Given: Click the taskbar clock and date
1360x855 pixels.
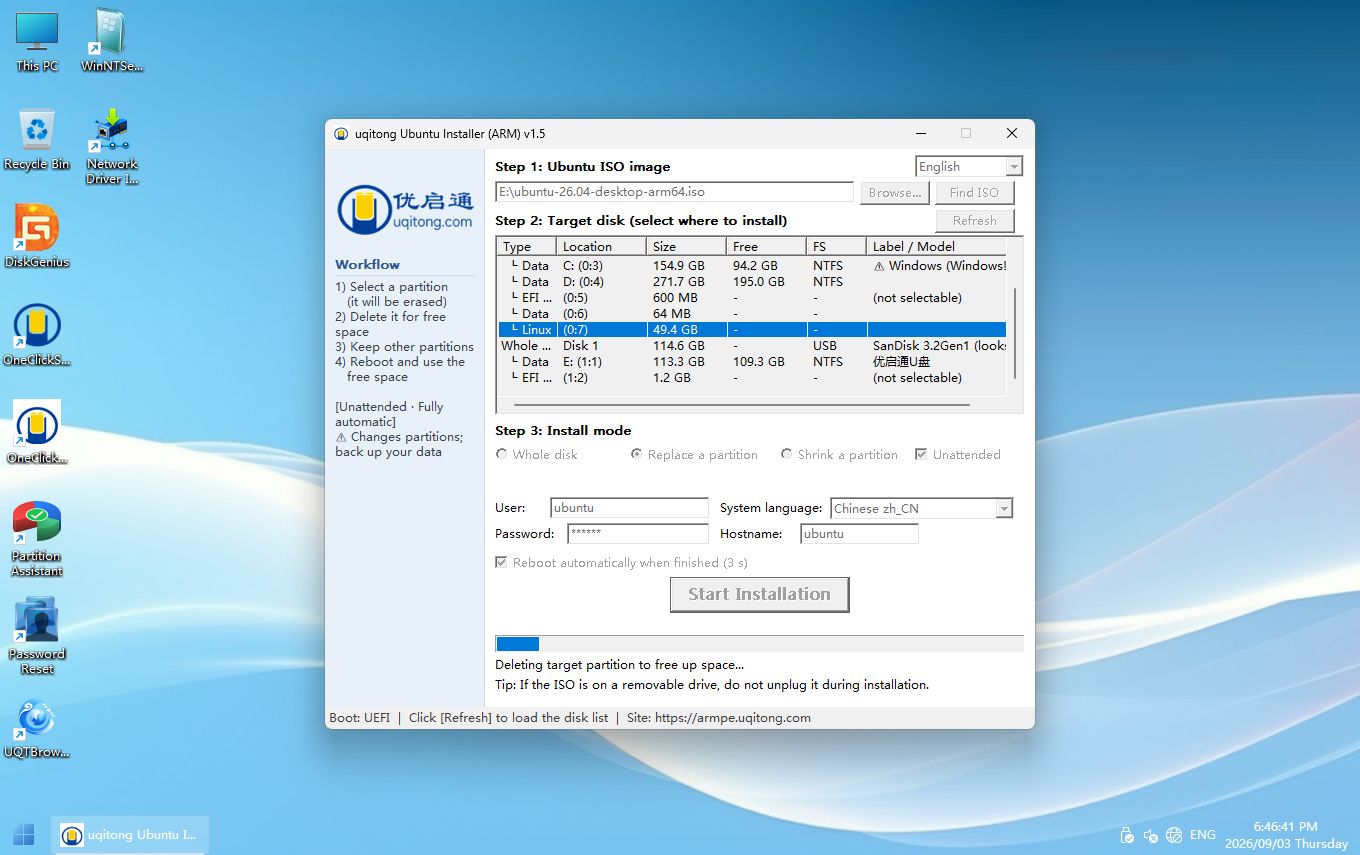Looking at the screenshot, I should pos(1286,835).
